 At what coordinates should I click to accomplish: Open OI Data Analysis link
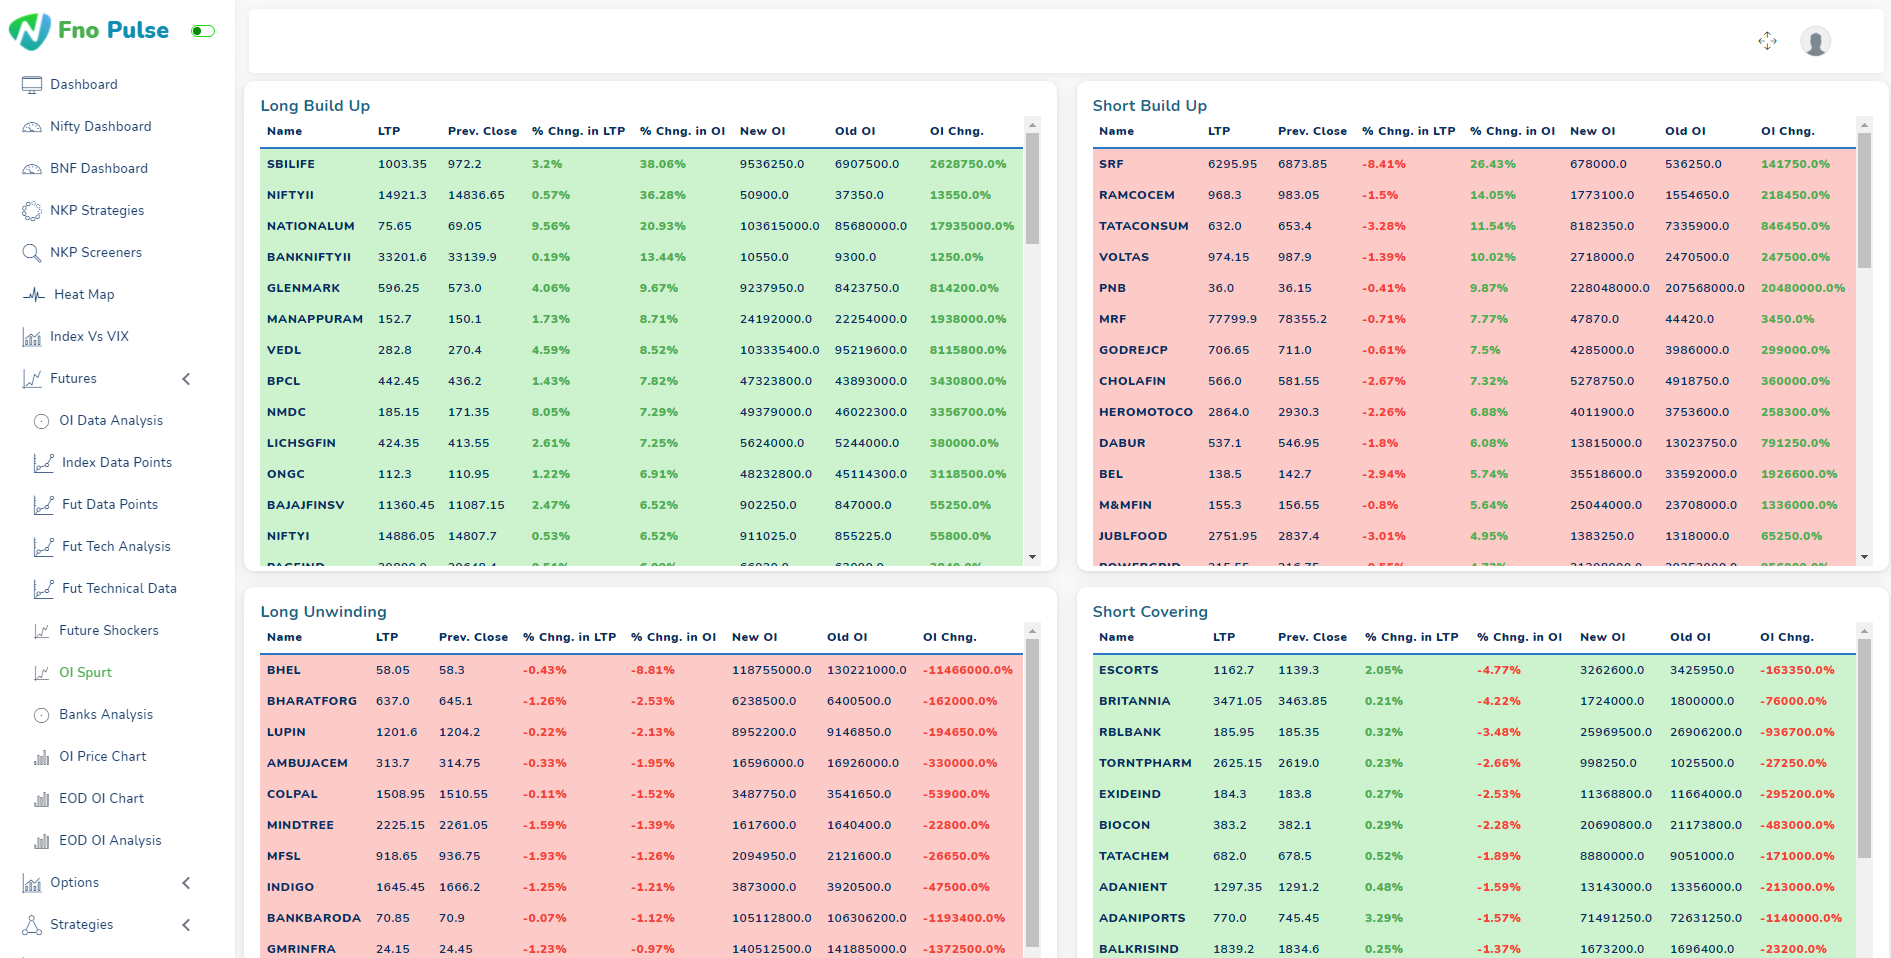coord(111,421)
